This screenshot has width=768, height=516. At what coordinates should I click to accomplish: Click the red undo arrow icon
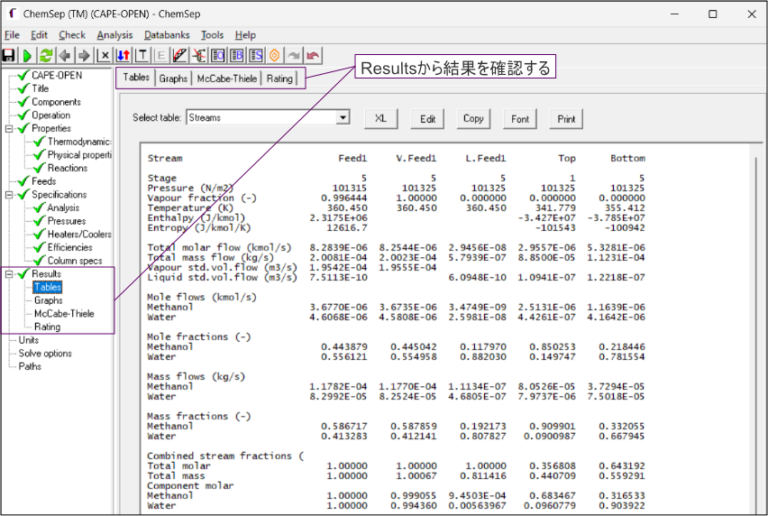(313, 55)
